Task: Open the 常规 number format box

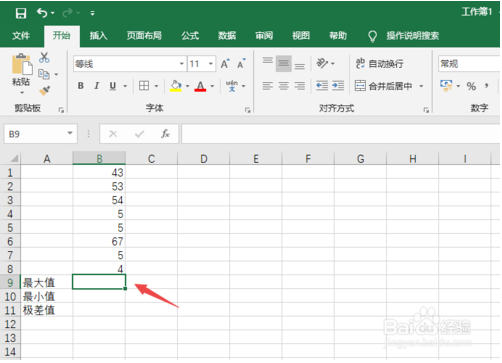Action: pyautogui.click(x=469, y=63)
